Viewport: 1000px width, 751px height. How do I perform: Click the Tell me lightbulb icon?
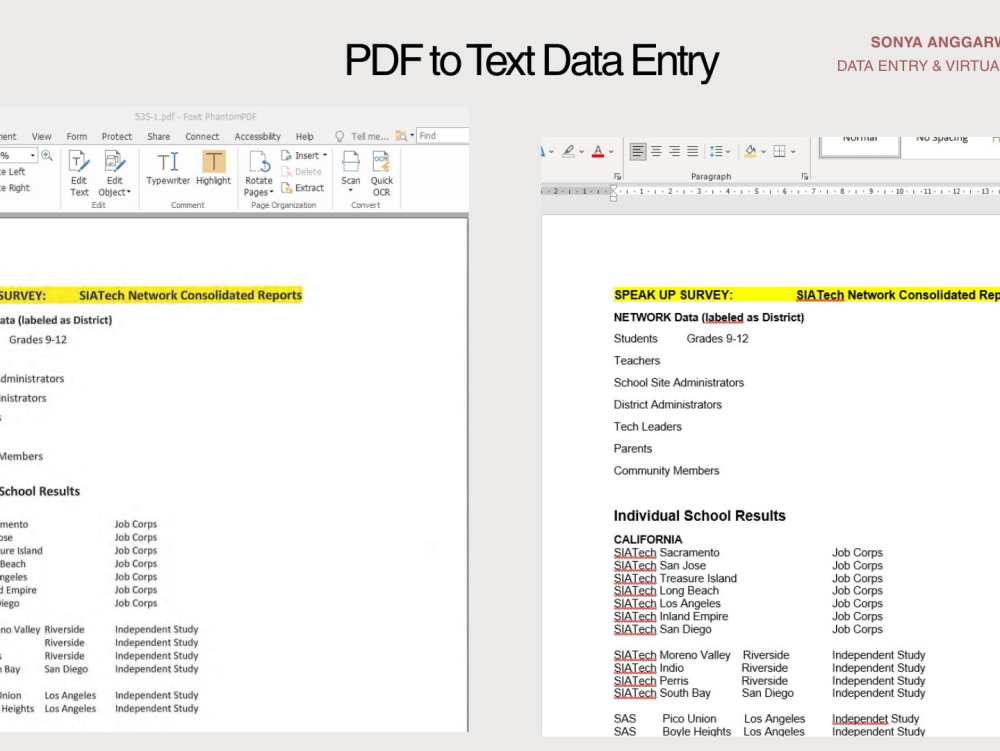(339, 136)
